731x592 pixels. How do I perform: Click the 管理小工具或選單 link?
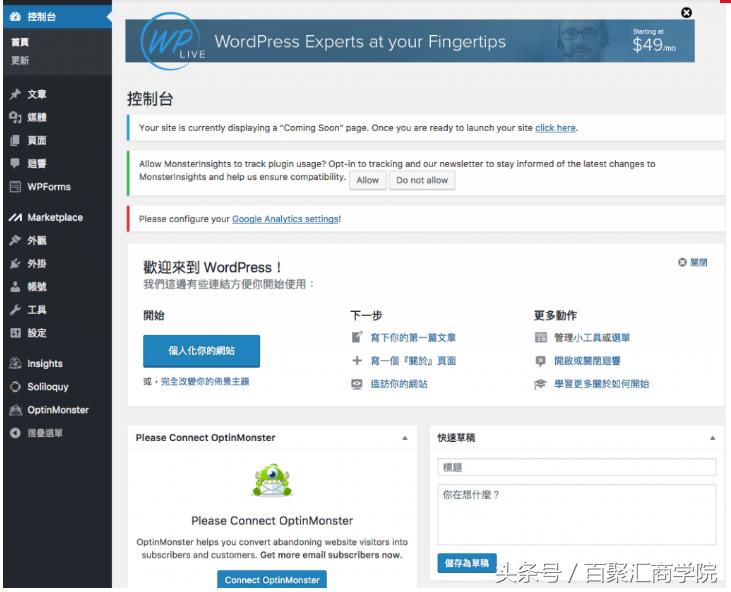pyautogui.click(x=592, y=337)
